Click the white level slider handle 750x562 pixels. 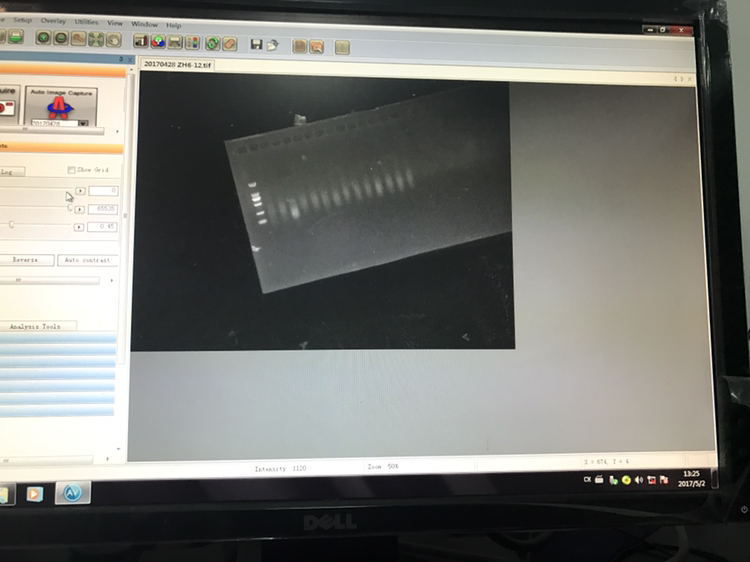click(x=70, y=208)
